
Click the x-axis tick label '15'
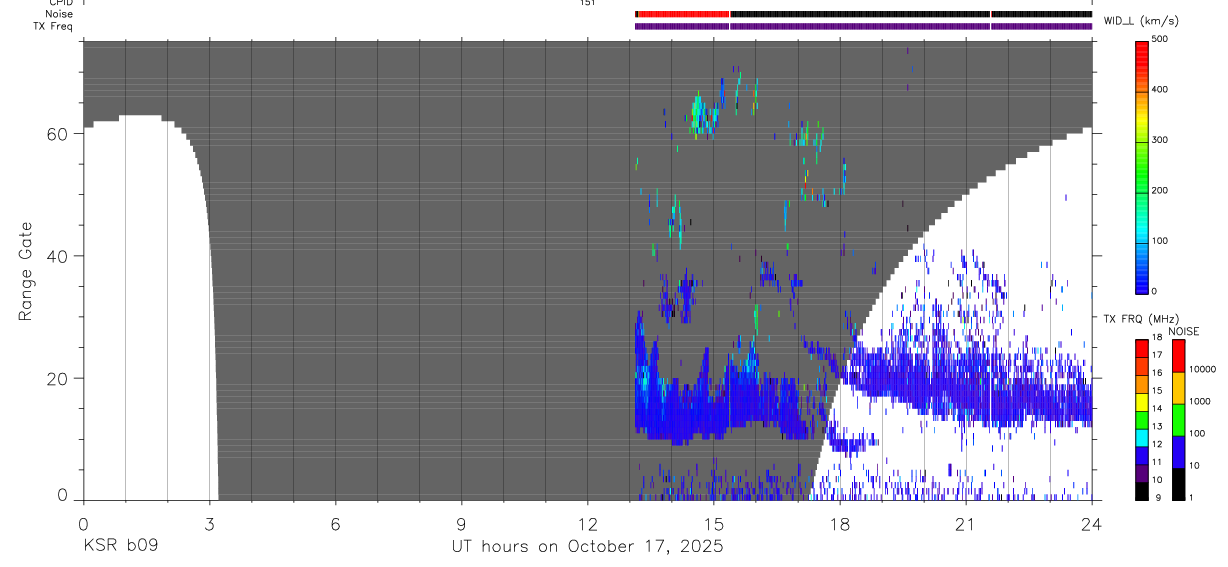pyautogui.click(x=713, y=523)
